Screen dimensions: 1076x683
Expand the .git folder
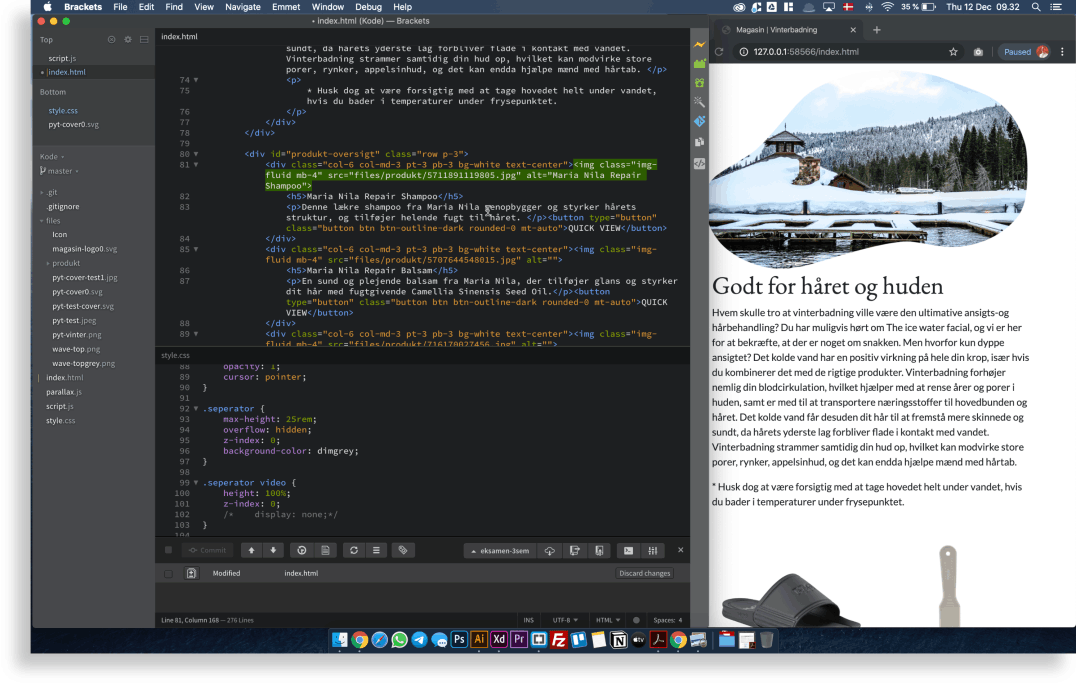pyautogui.click(x=49, y=192)
